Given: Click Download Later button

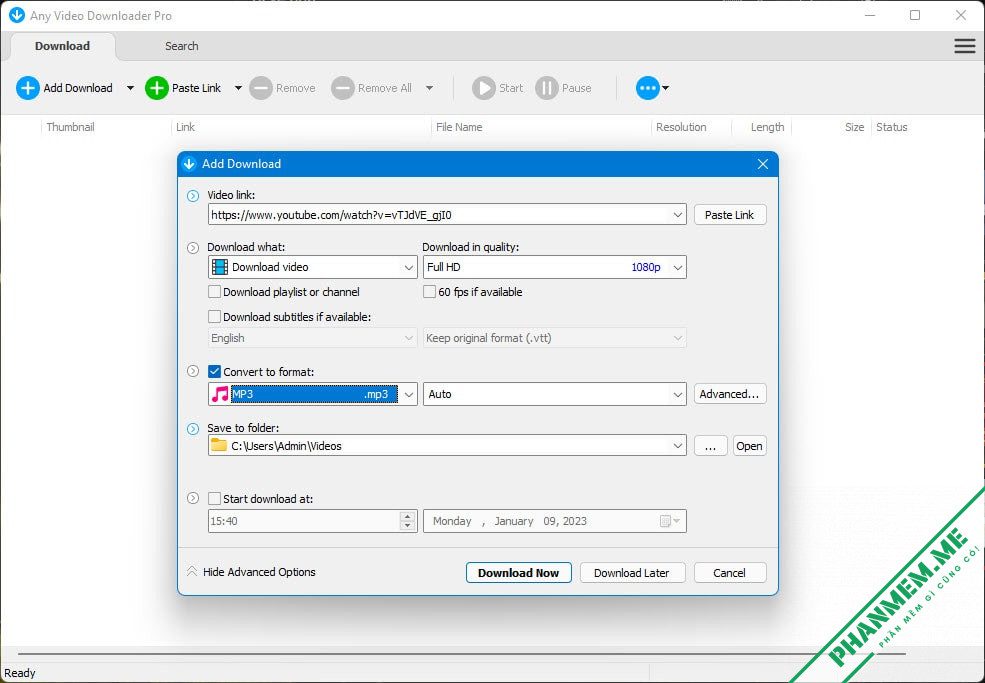Looking at the screenshot, I should point(631,572).
